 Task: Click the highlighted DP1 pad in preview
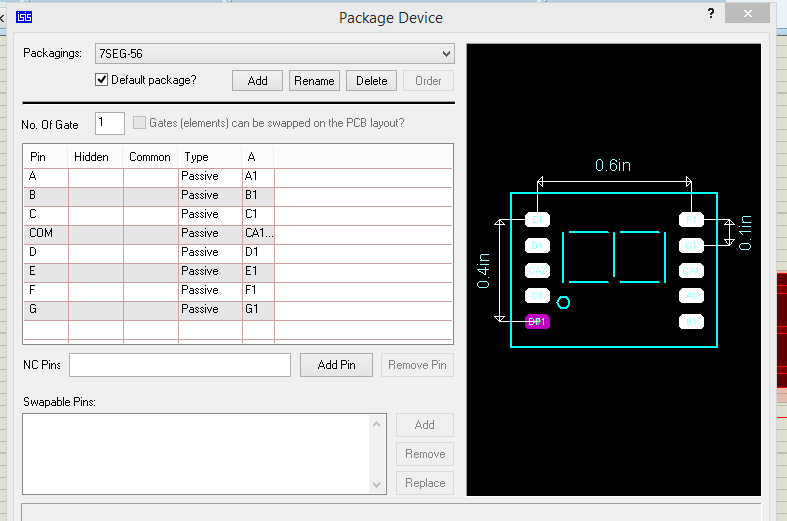point(537,321)
